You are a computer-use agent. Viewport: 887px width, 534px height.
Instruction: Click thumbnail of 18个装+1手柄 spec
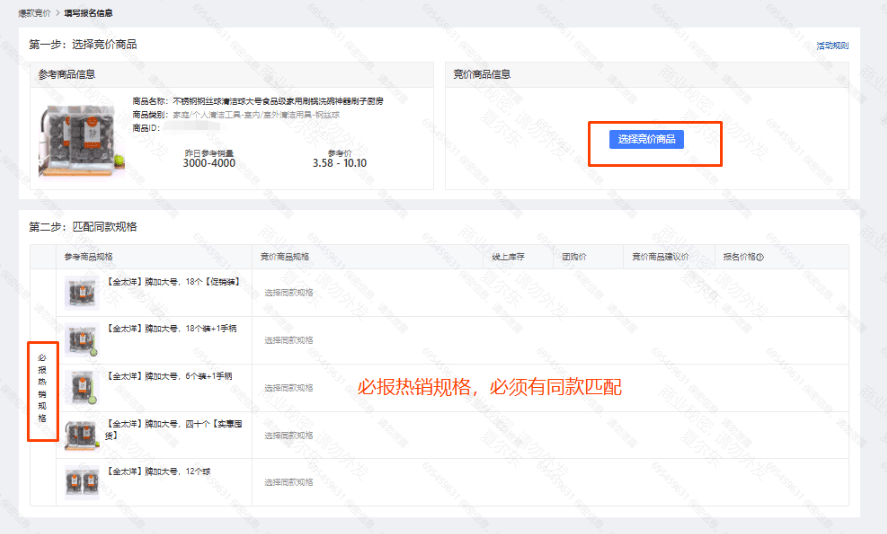81,340
